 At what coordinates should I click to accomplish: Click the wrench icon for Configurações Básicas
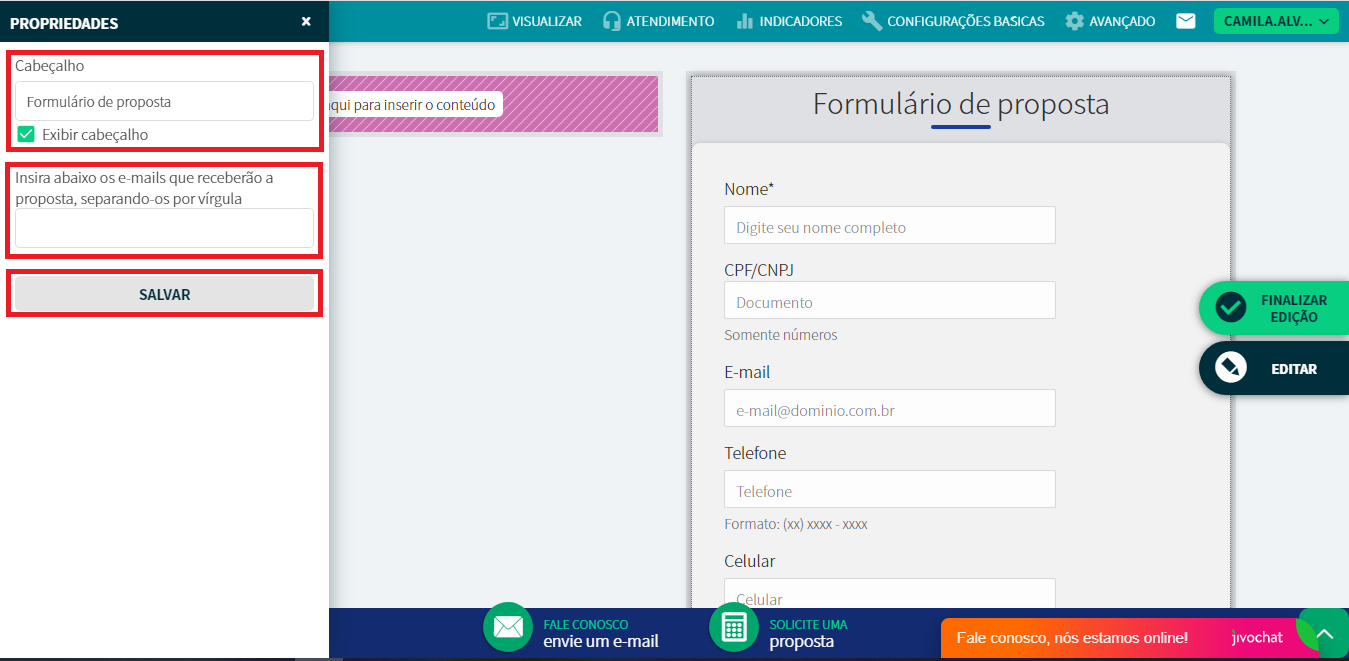[x=871, y=21]
